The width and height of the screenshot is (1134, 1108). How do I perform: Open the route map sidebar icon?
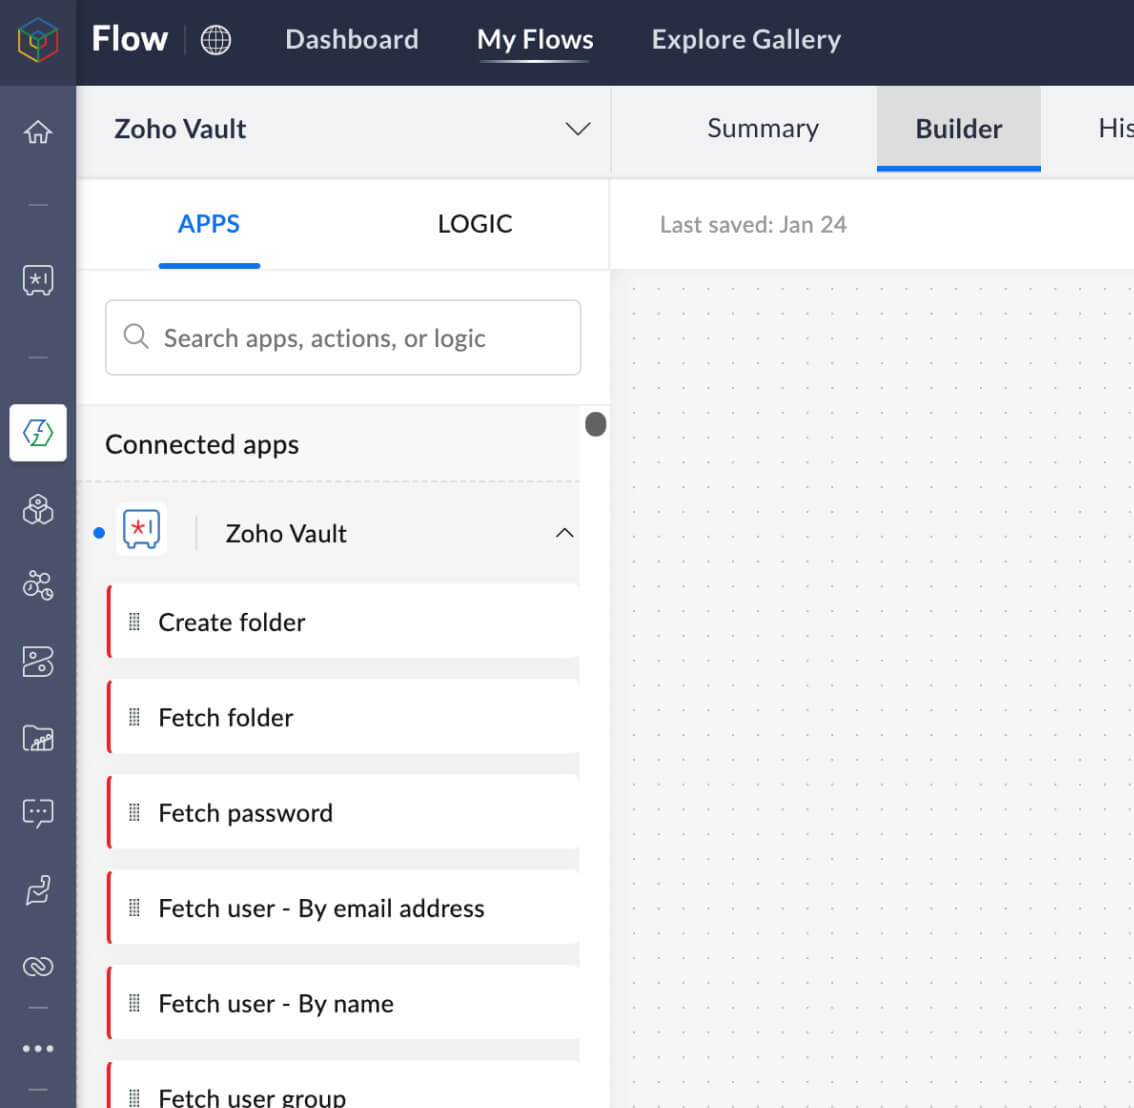[x=38, y=661]
